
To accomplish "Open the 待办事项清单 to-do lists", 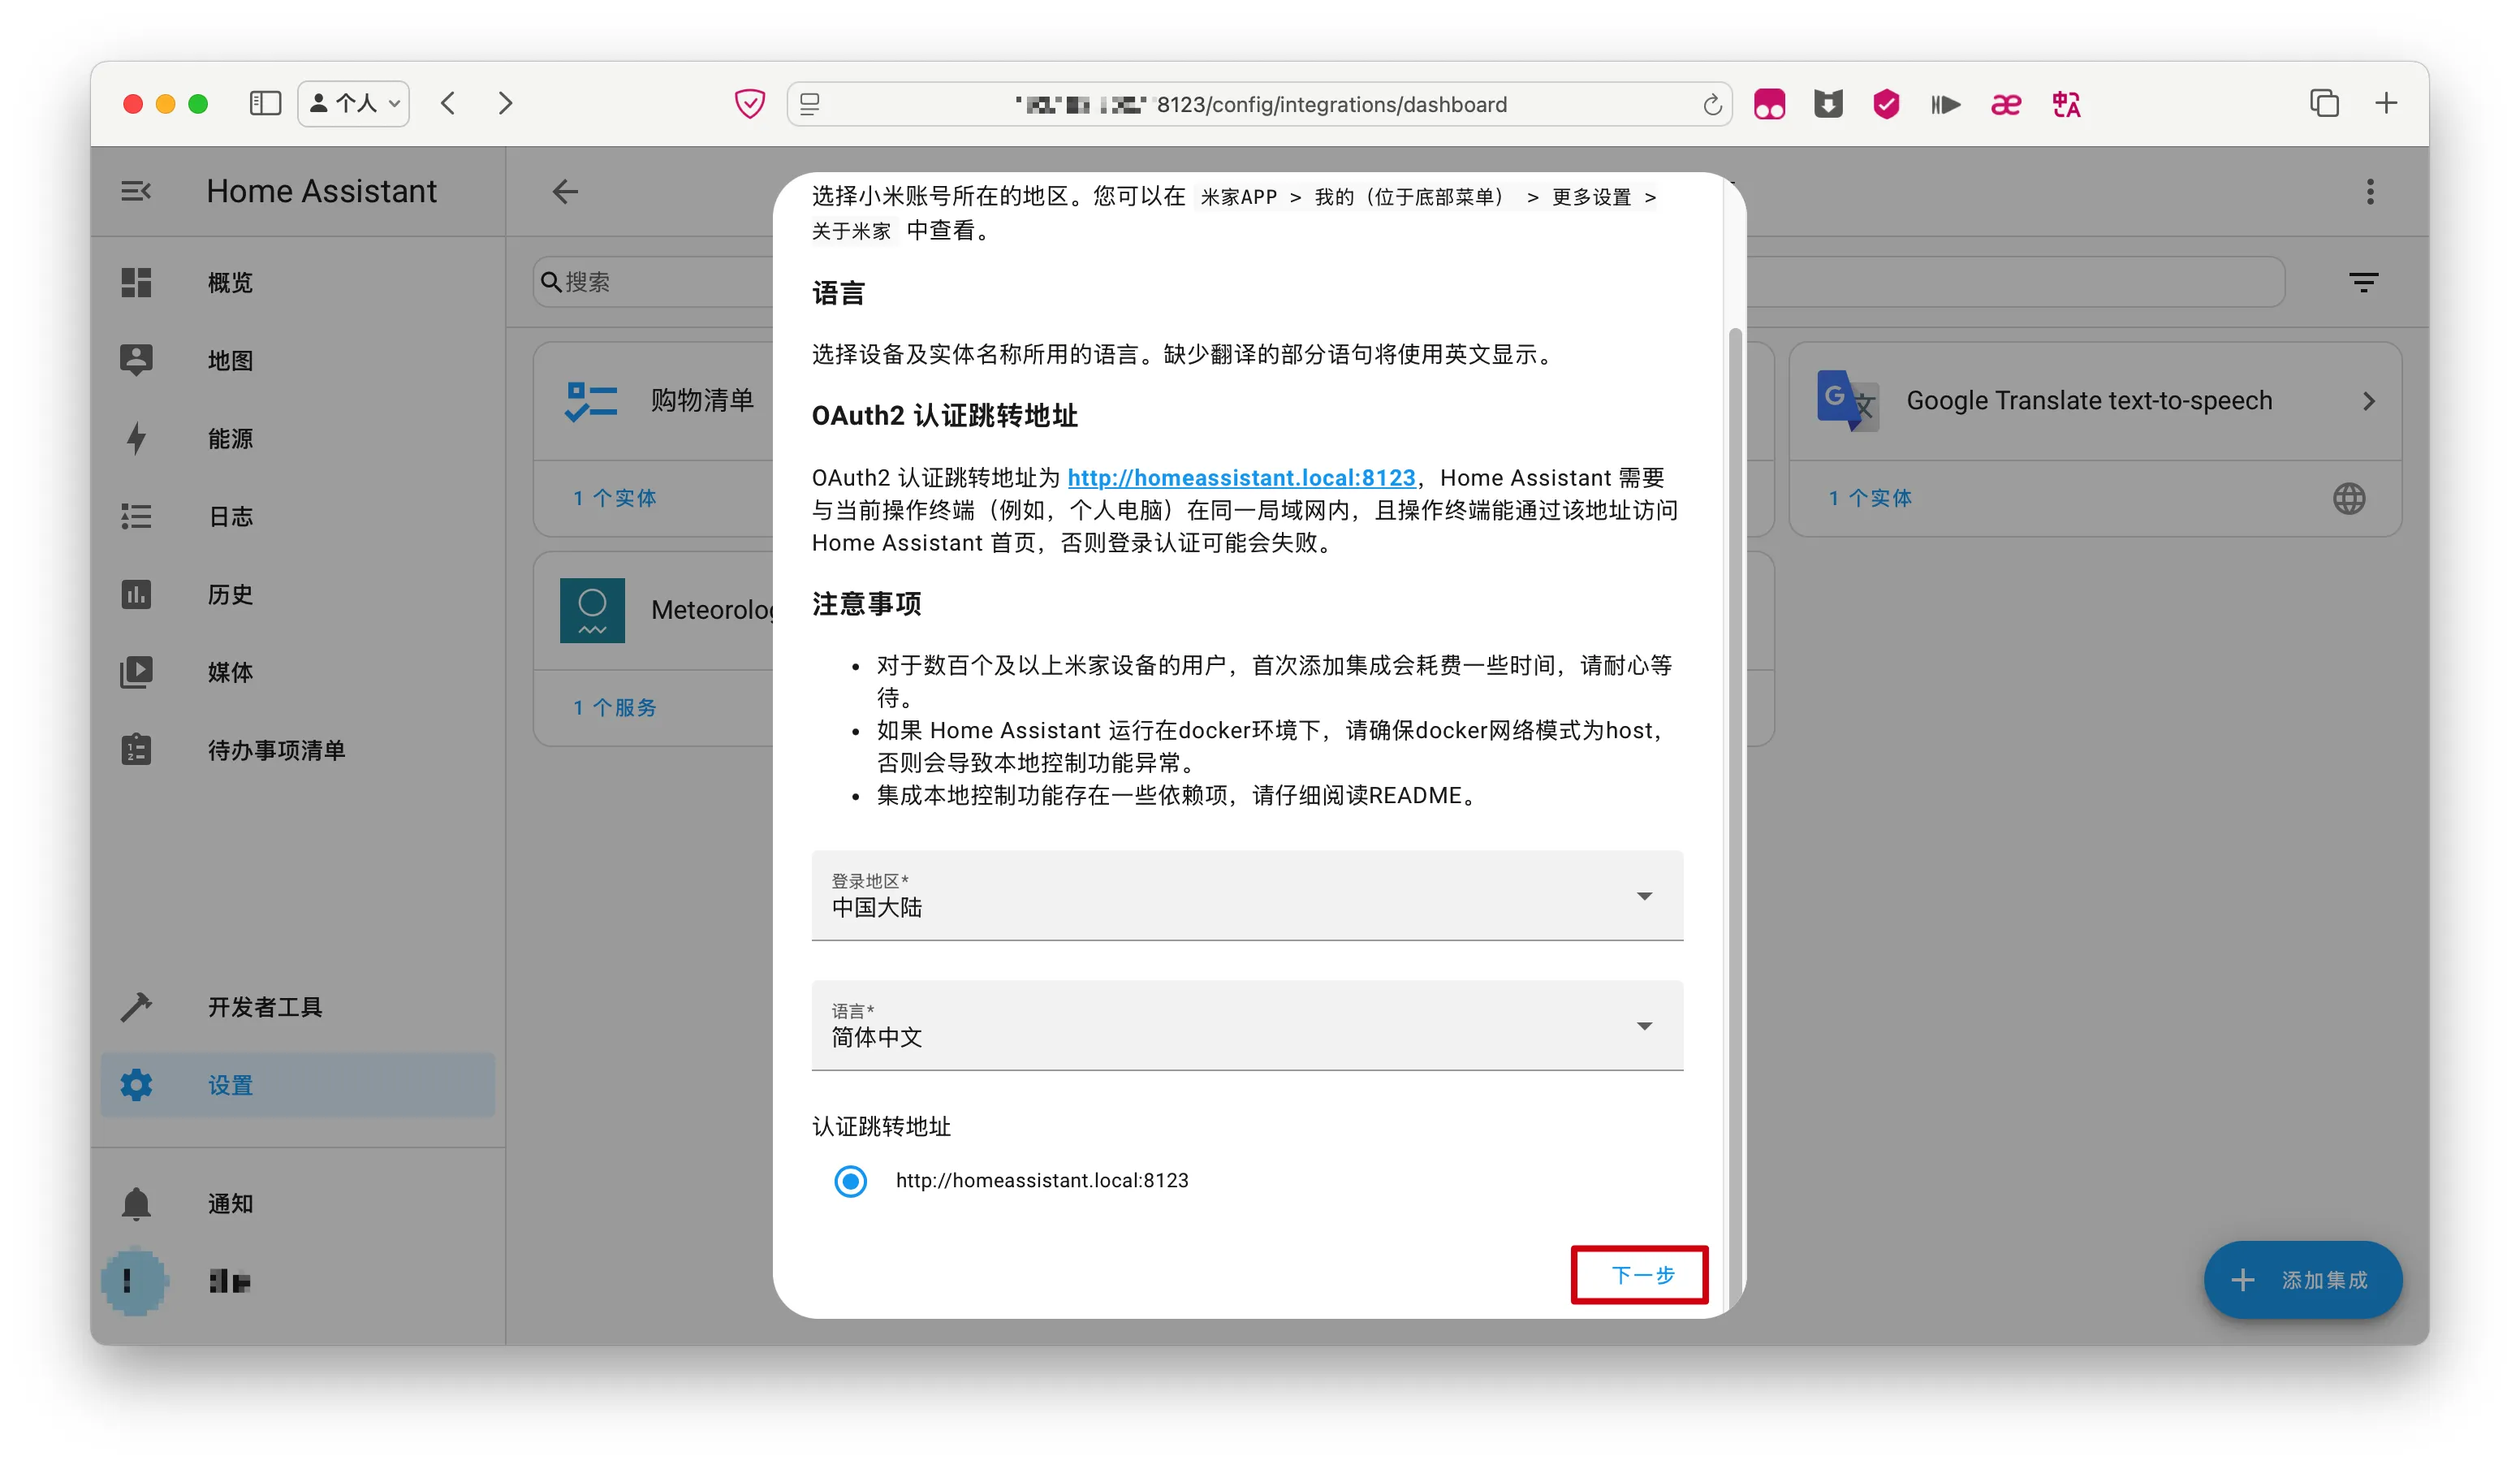I will pos(297,751).
